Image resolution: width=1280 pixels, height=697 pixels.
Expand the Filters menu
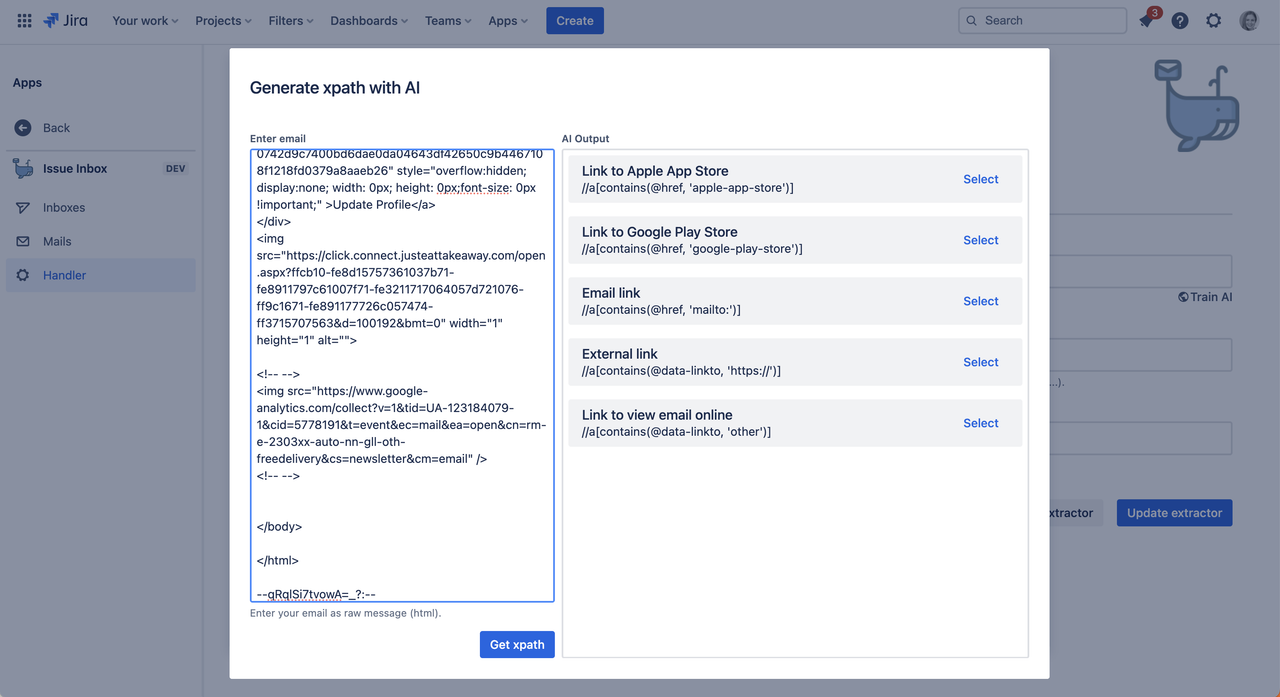(291, 20)
